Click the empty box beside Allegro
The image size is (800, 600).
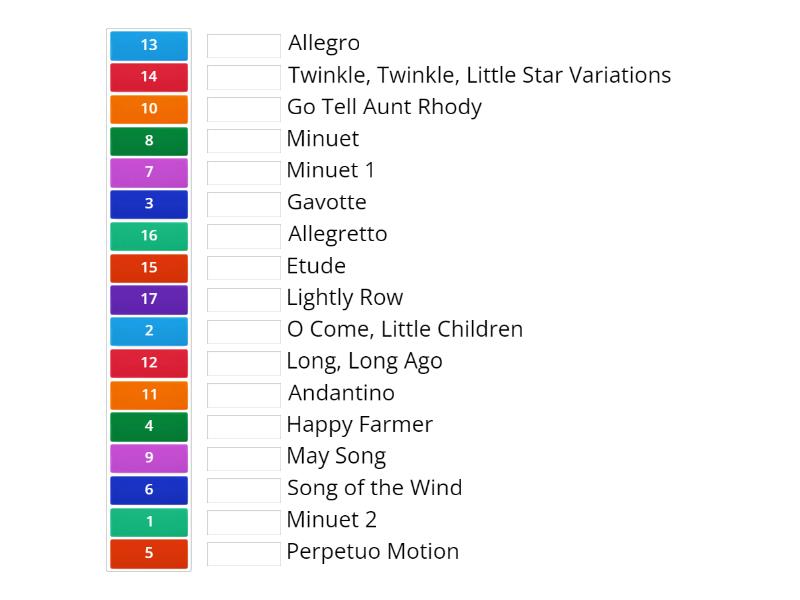[x=244, y=45]
